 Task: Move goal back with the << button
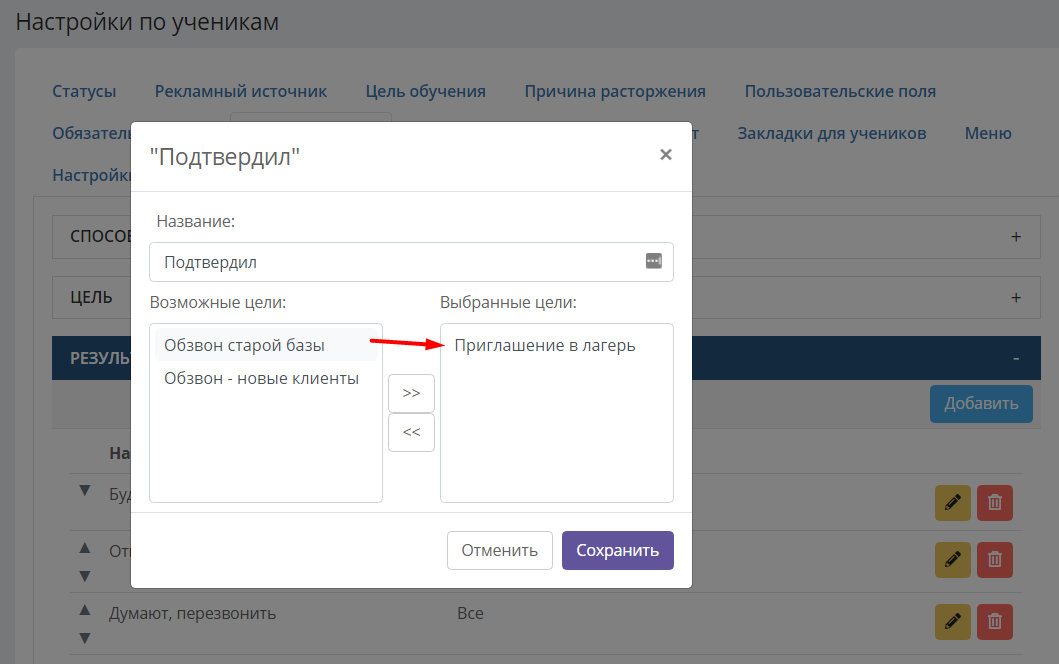pos(411,432)
